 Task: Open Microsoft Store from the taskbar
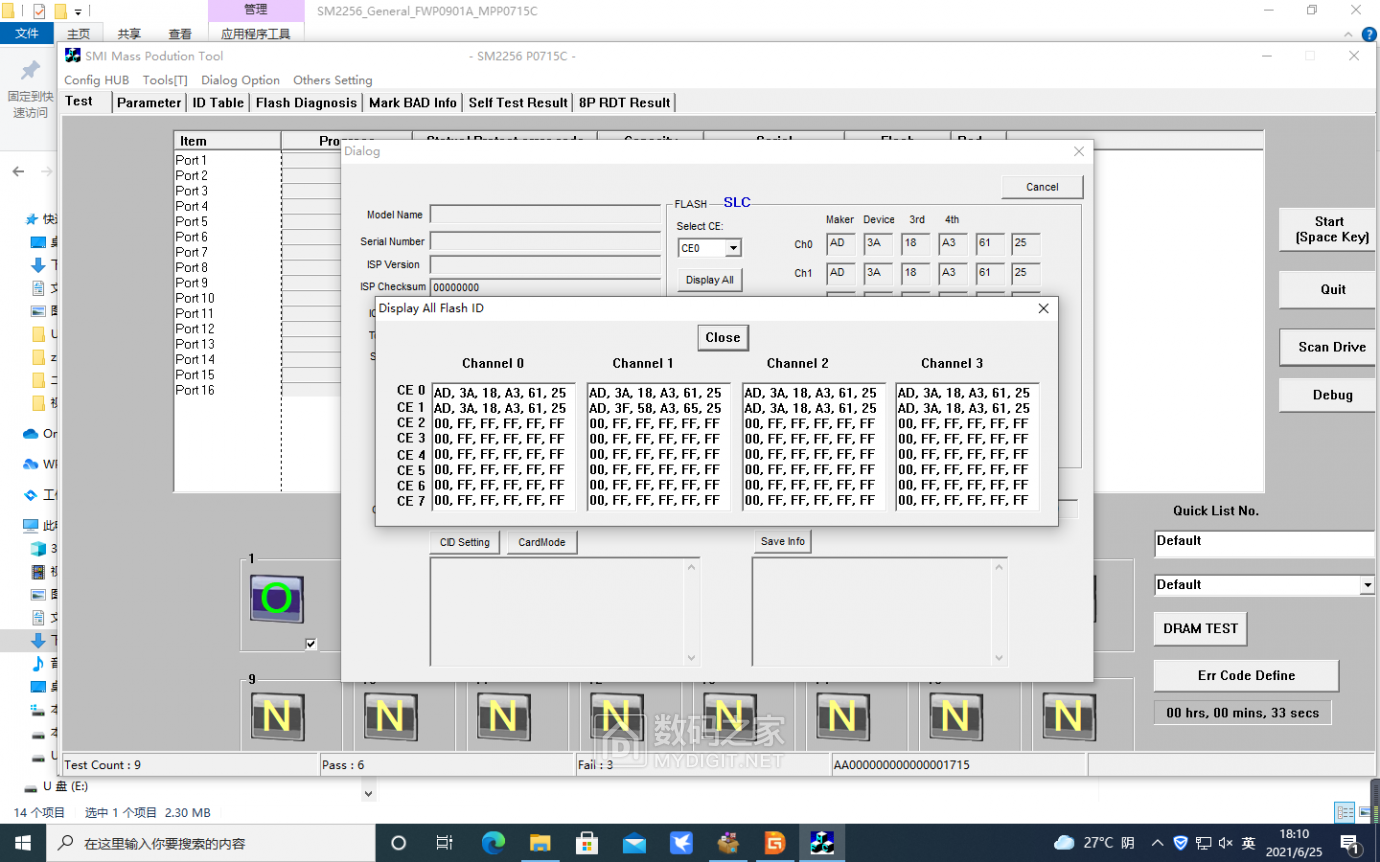tap(587, 842)
